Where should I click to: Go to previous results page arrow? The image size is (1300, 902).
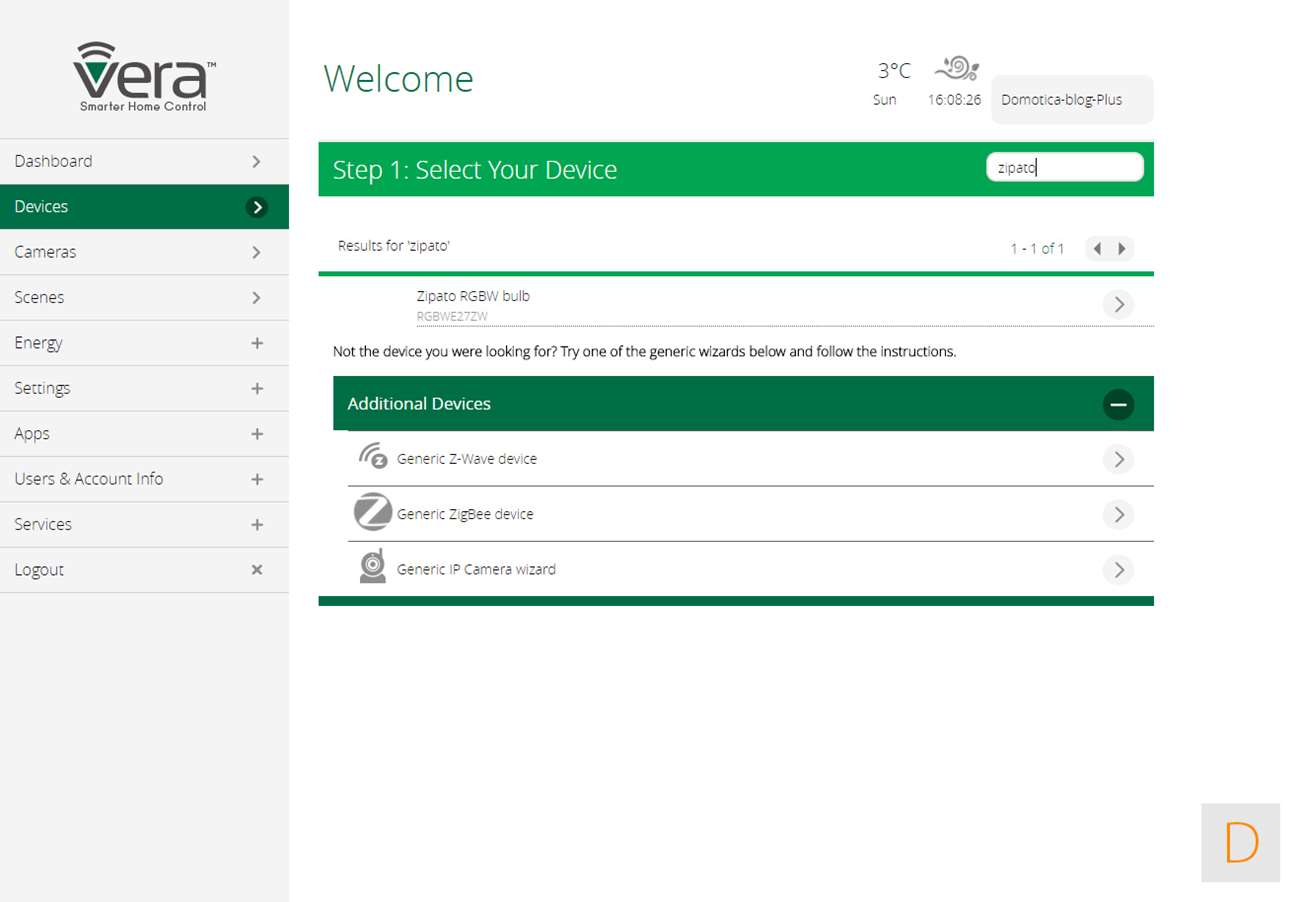[x=1097, y=248]
